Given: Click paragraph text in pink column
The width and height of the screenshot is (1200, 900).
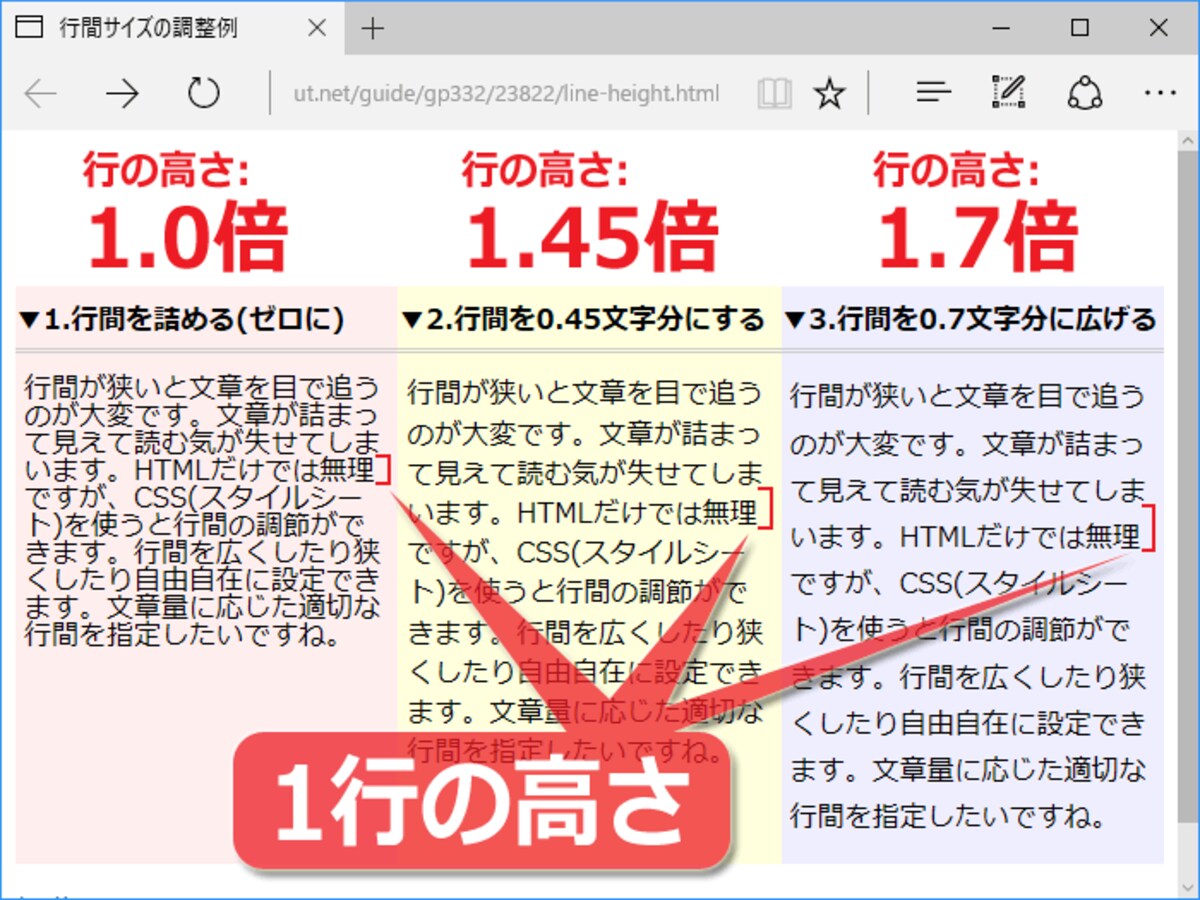Looking at the screenshot, I should pyautogui.click(x=204, y=510).
